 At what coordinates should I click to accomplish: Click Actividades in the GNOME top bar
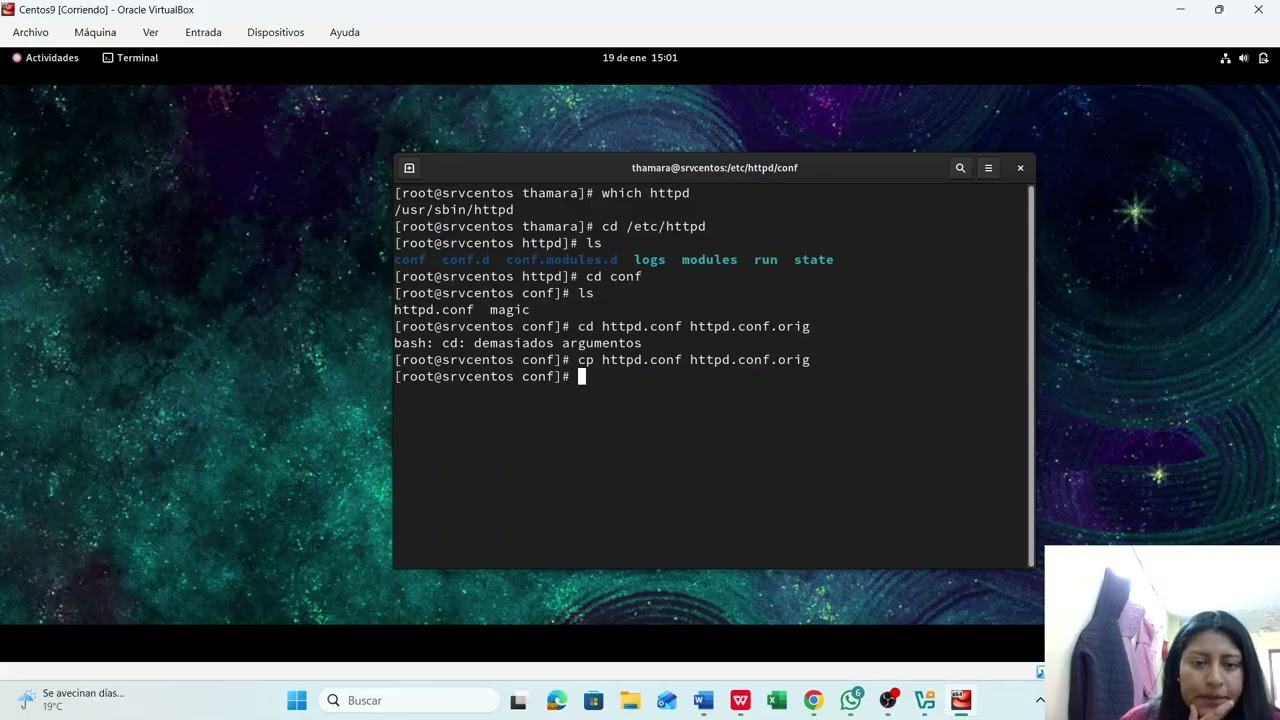click(45, 58)
